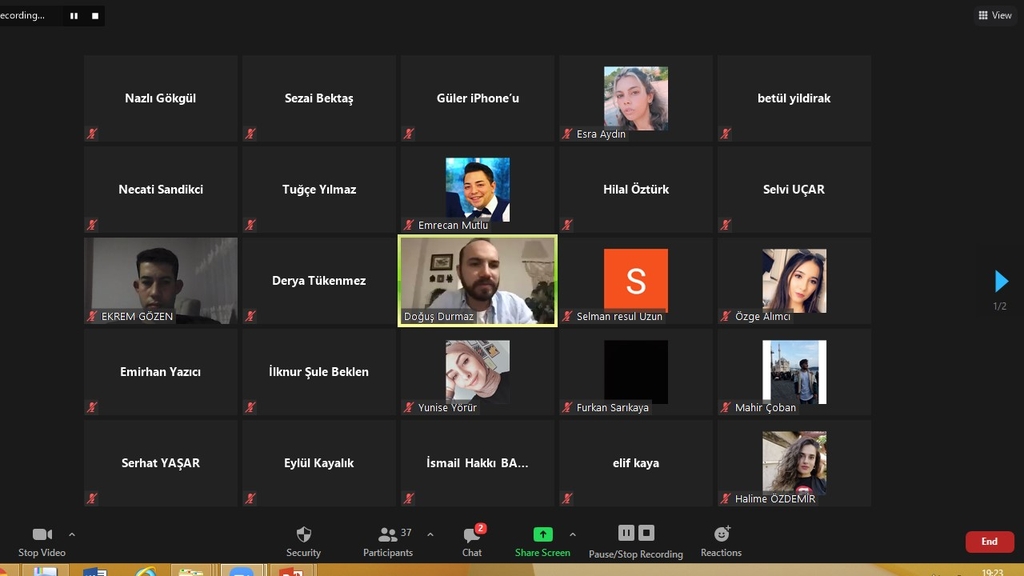Go to next gallery page arrow
Screen dimensions: 1024x576
(1001, 281)
